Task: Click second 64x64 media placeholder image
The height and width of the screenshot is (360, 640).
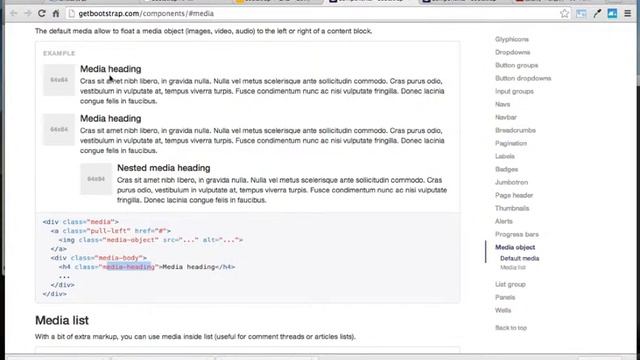Action: [59, 129]
